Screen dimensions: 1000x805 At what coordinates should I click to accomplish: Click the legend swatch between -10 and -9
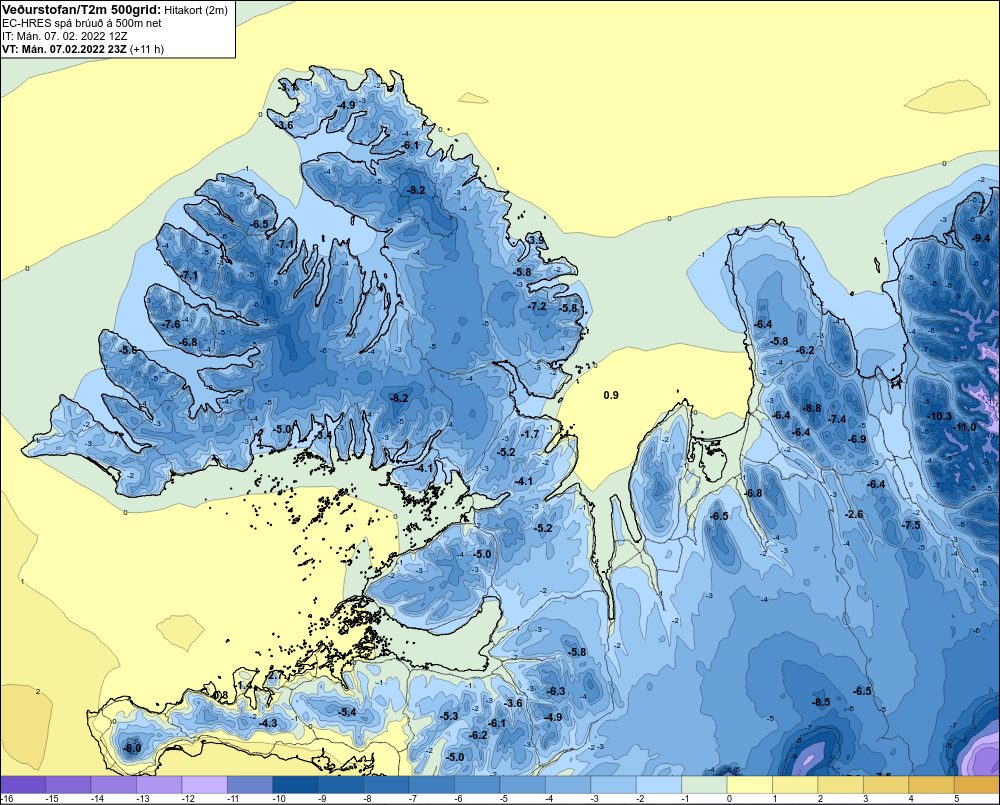click(295, 785)
